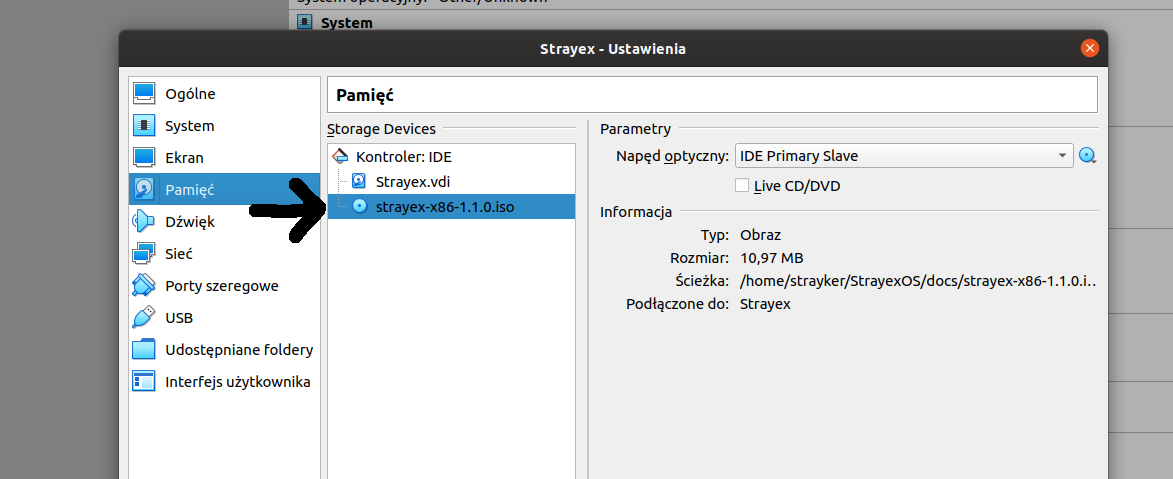Open the Napęd optyczny dropdown
The height and width of the screenshot is (479, 1173).
click(x=904, y=156)
